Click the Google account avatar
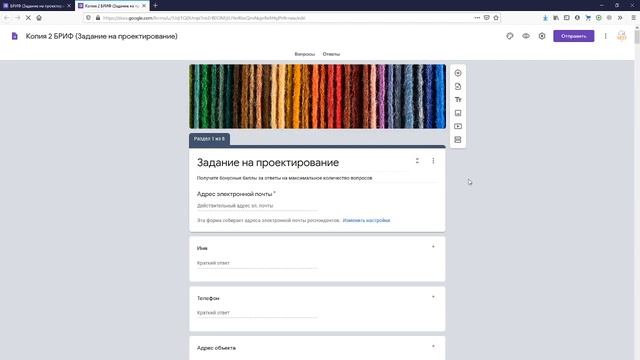The width and height of the screenshot is (640, 360). click(x=621, y=36)
